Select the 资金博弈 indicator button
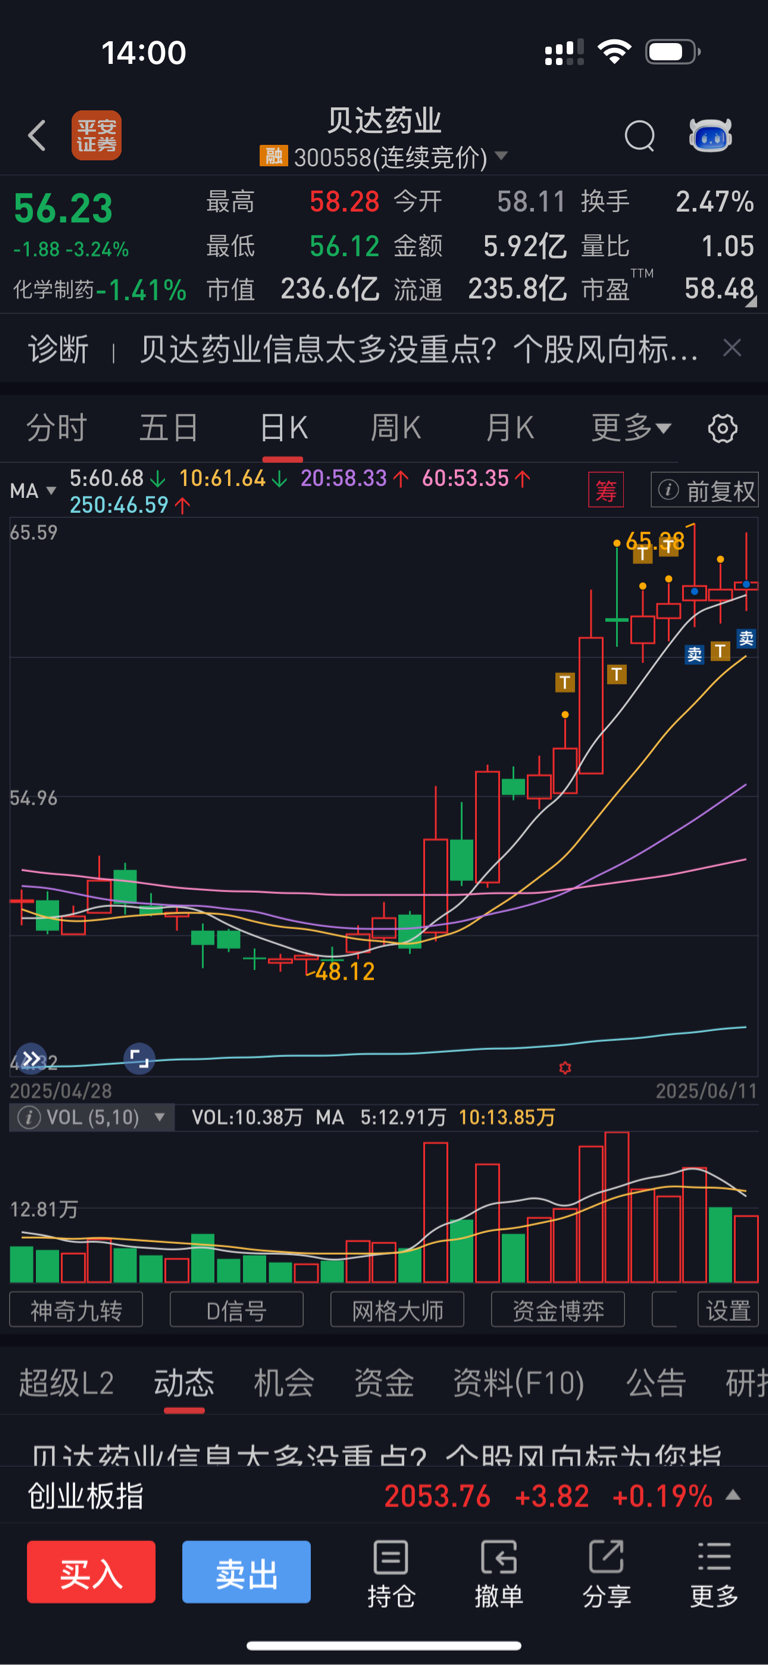The width and height of the screenshot is (768, 1665). click(558, 1310)
